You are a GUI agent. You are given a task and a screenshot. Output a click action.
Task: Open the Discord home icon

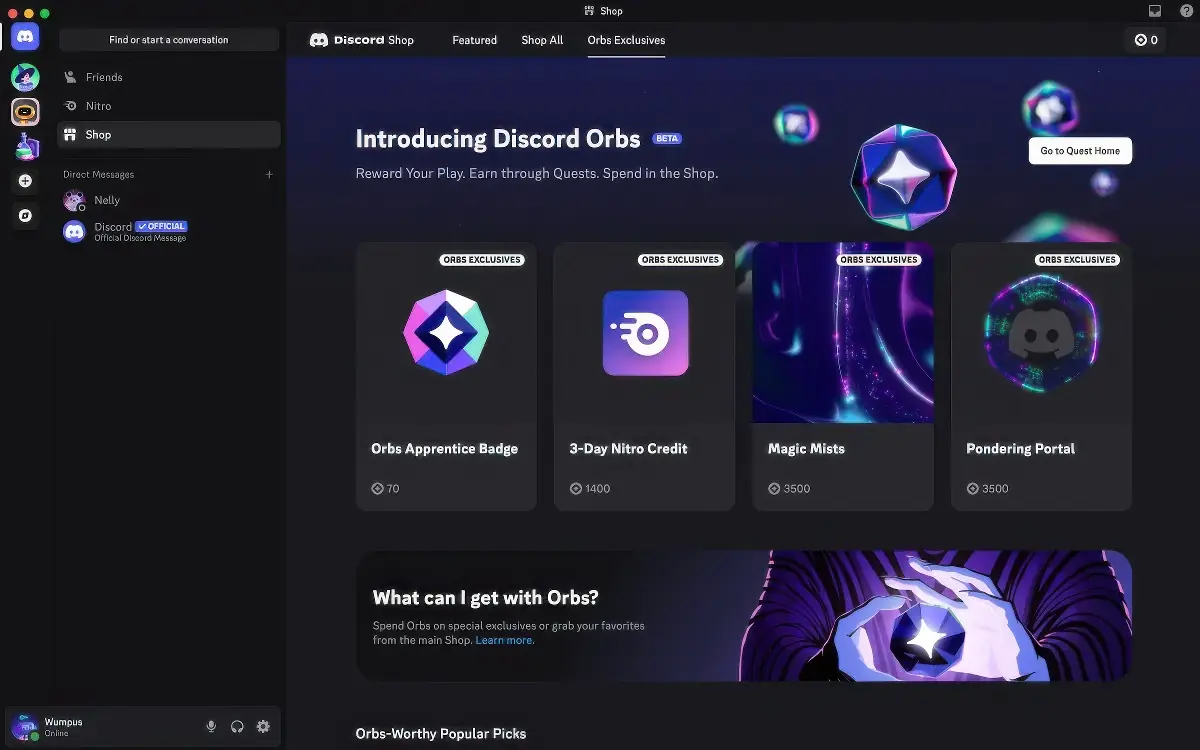[24, 36]
